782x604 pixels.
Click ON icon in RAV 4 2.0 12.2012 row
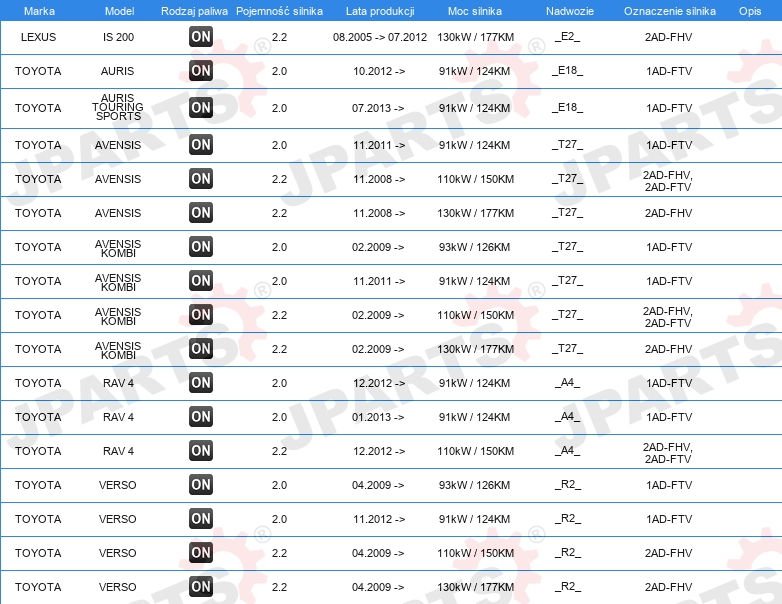pyautogui.click(x=200, y=383)
